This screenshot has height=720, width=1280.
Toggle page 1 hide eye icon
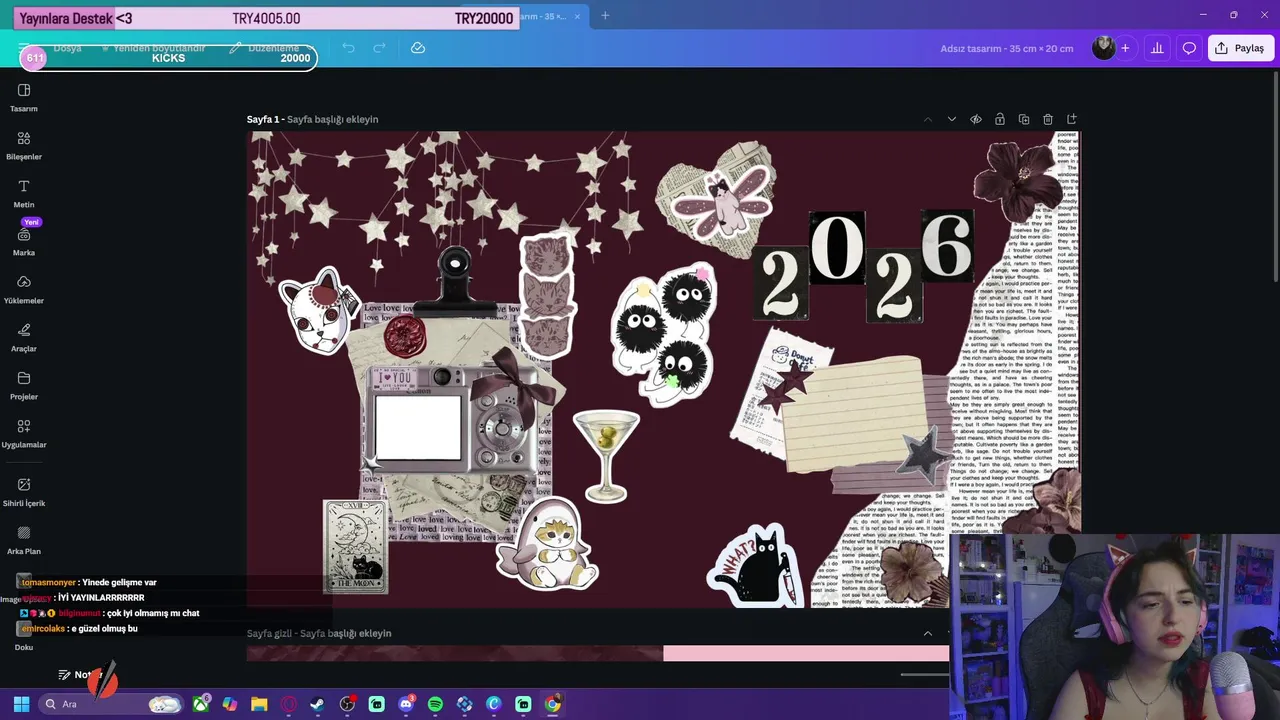tap(976, 119)
